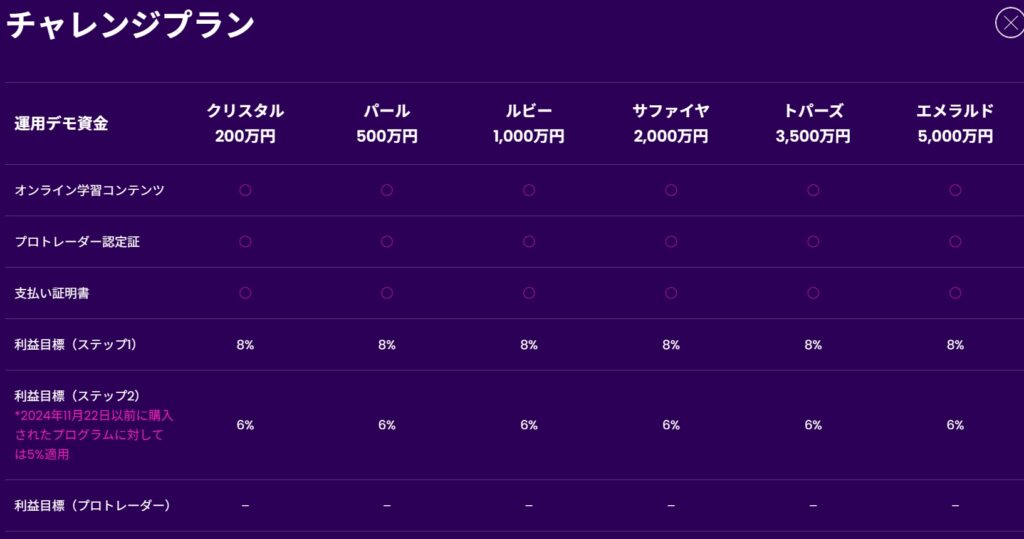Viewport: 1024px width, 539px height.
Task: Click the 8% value under クリスタル
Action: point(245,345)
